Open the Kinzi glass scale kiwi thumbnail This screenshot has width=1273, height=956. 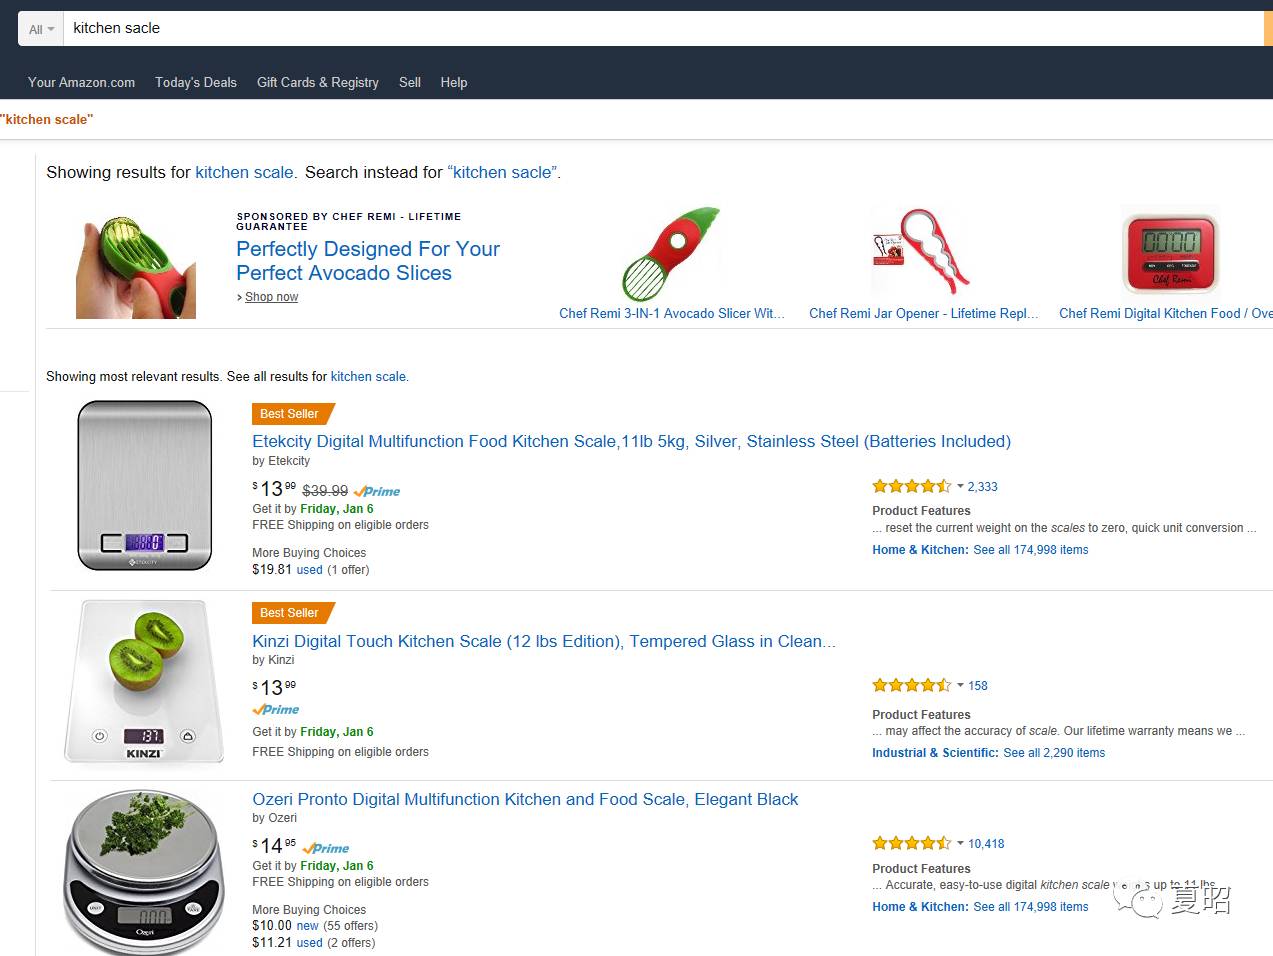click(145, 682)
